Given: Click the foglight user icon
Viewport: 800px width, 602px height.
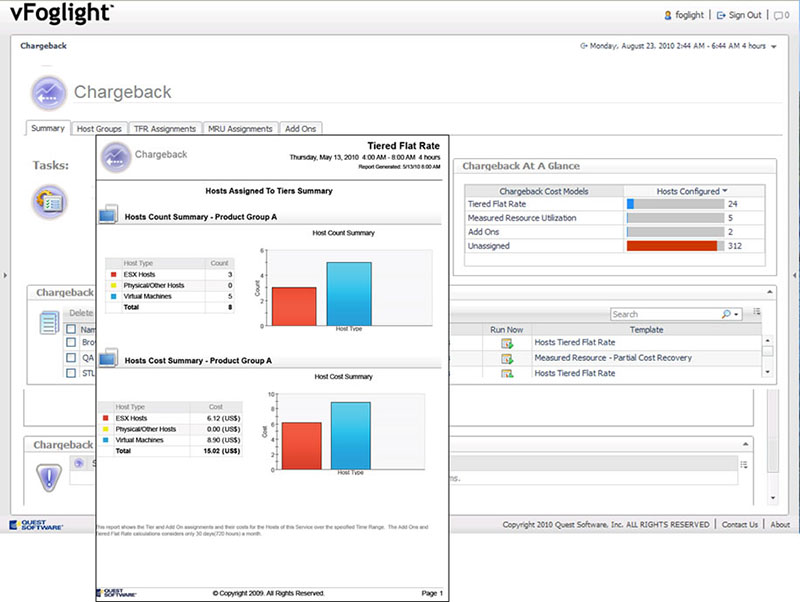Looking at the screenshot, I should click(668, 15).
